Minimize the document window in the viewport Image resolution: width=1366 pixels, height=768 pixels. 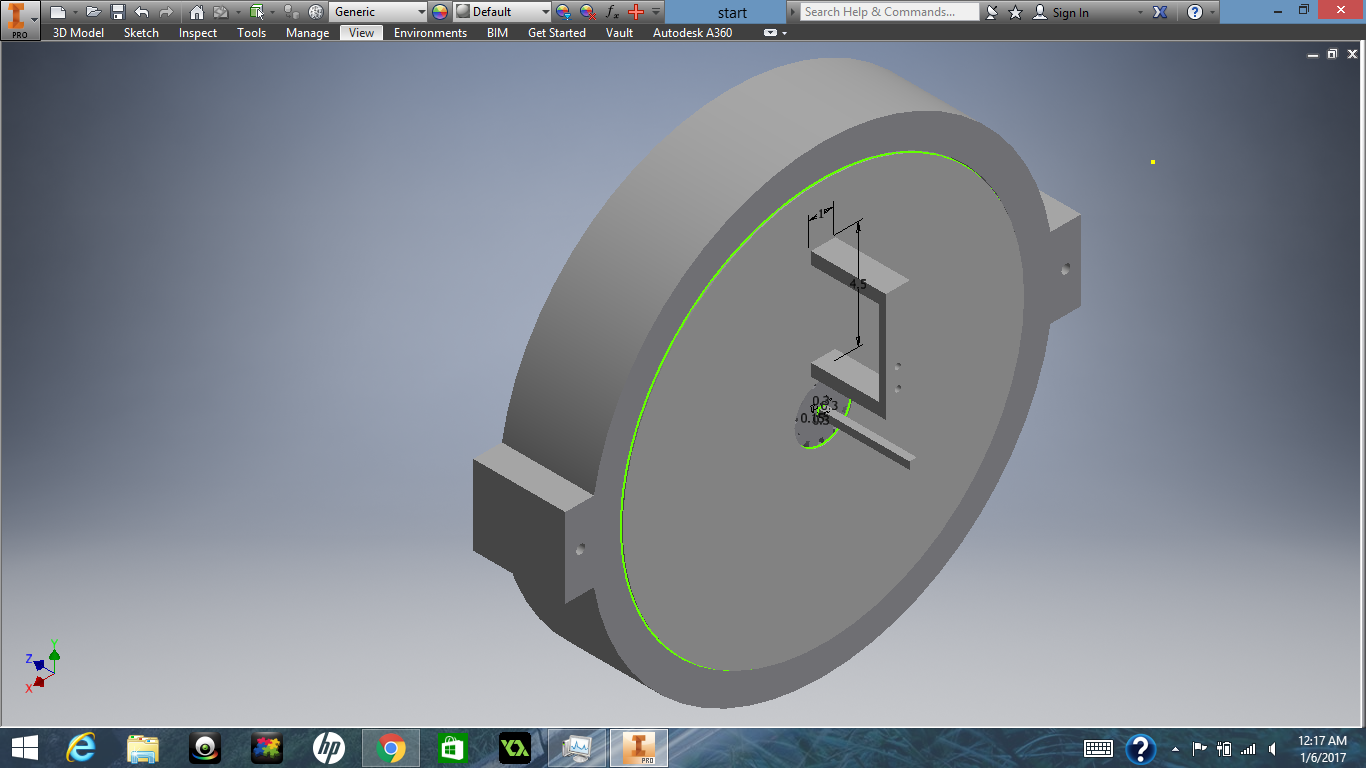point(1314,55)
